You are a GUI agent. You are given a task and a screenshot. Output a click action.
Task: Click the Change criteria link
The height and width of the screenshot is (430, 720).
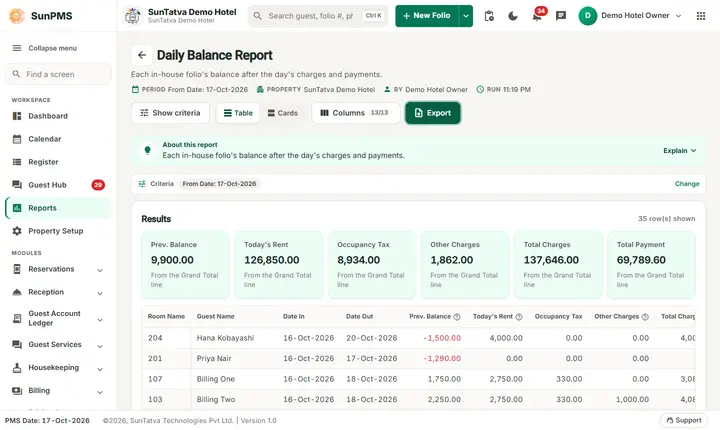click(x=687, y=184)
